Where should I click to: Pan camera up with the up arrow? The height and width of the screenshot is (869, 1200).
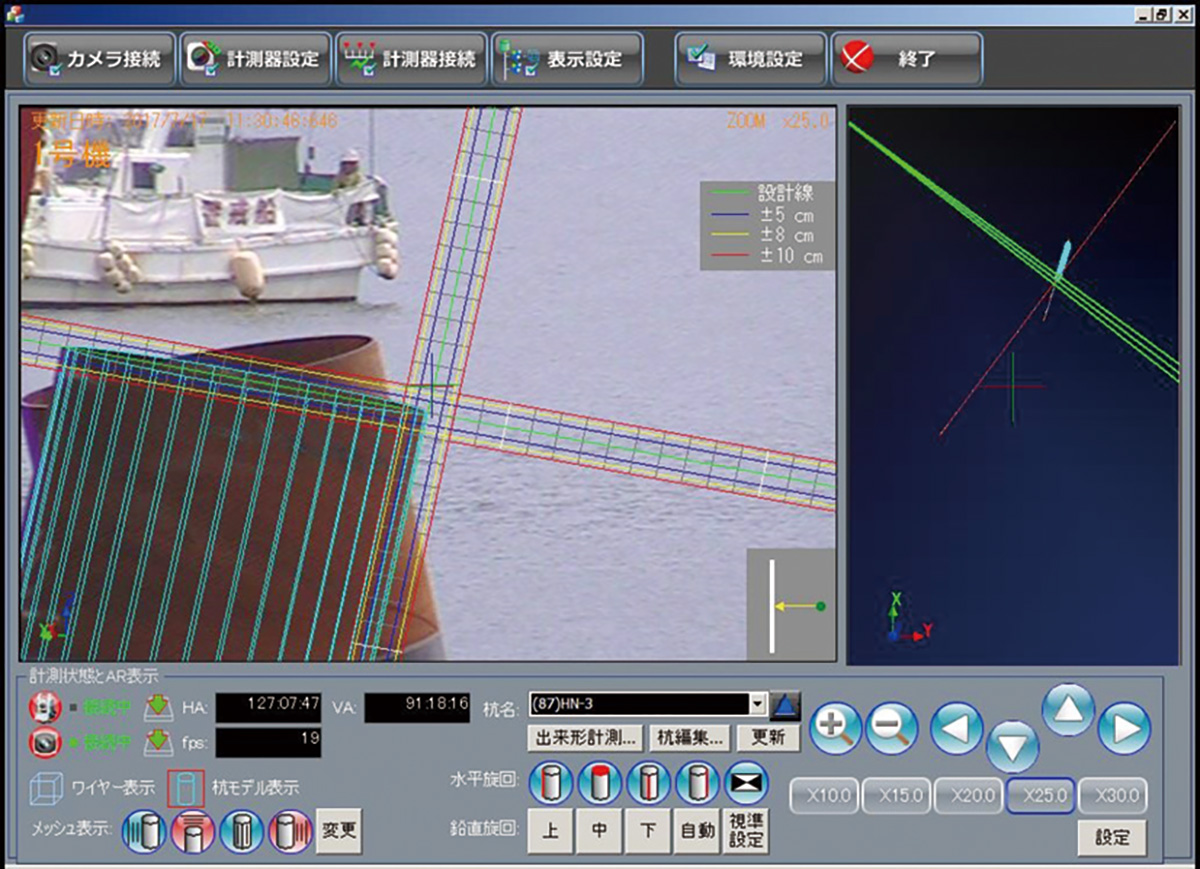(1069, 709)
